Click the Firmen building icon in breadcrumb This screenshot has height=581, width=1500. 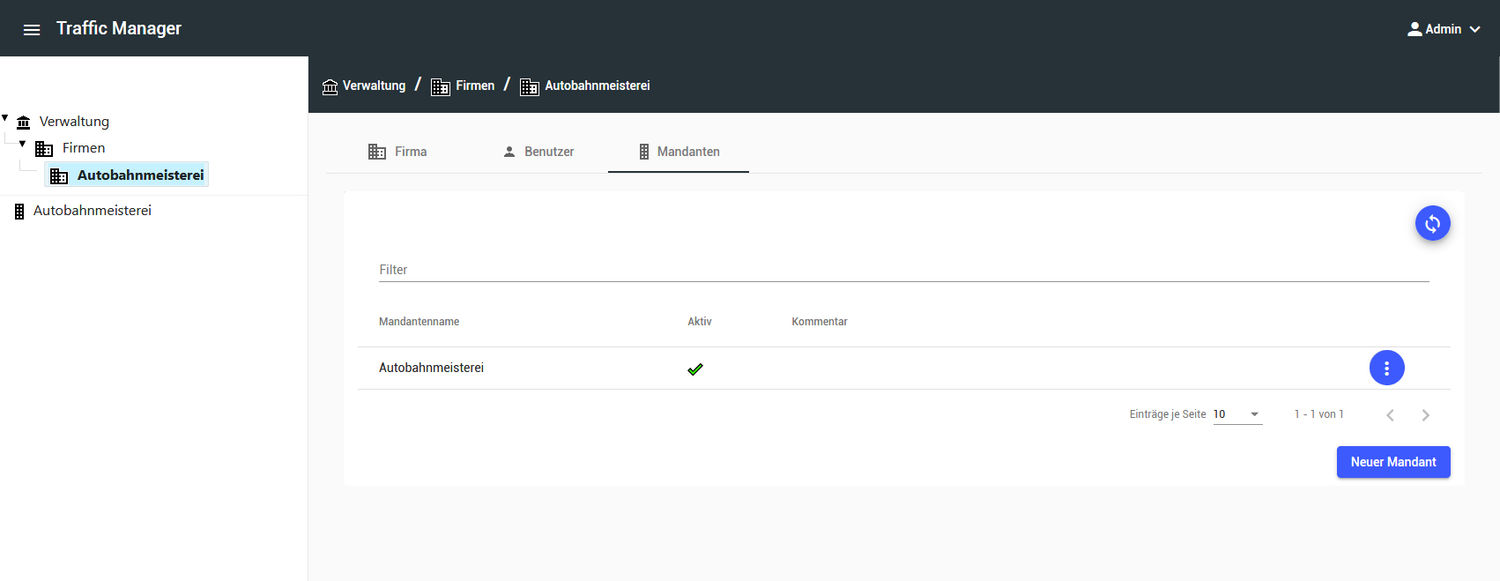[440, 86]
